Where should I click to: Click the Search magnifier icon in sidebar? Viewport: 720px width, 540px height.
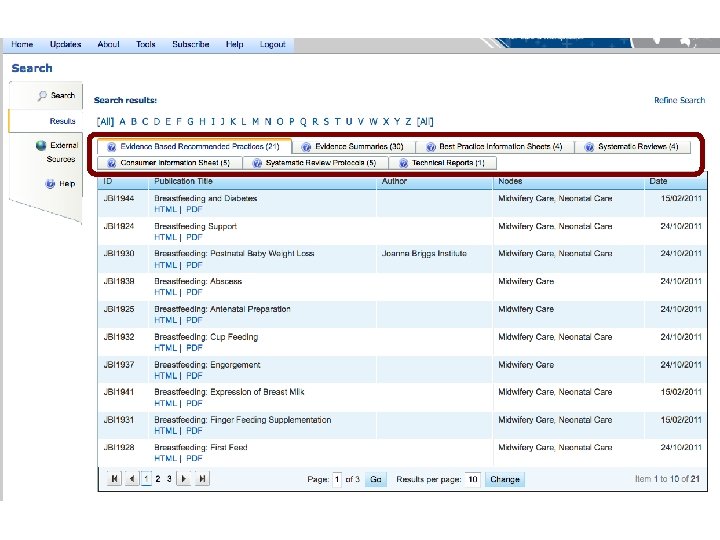tap(42, 96)
